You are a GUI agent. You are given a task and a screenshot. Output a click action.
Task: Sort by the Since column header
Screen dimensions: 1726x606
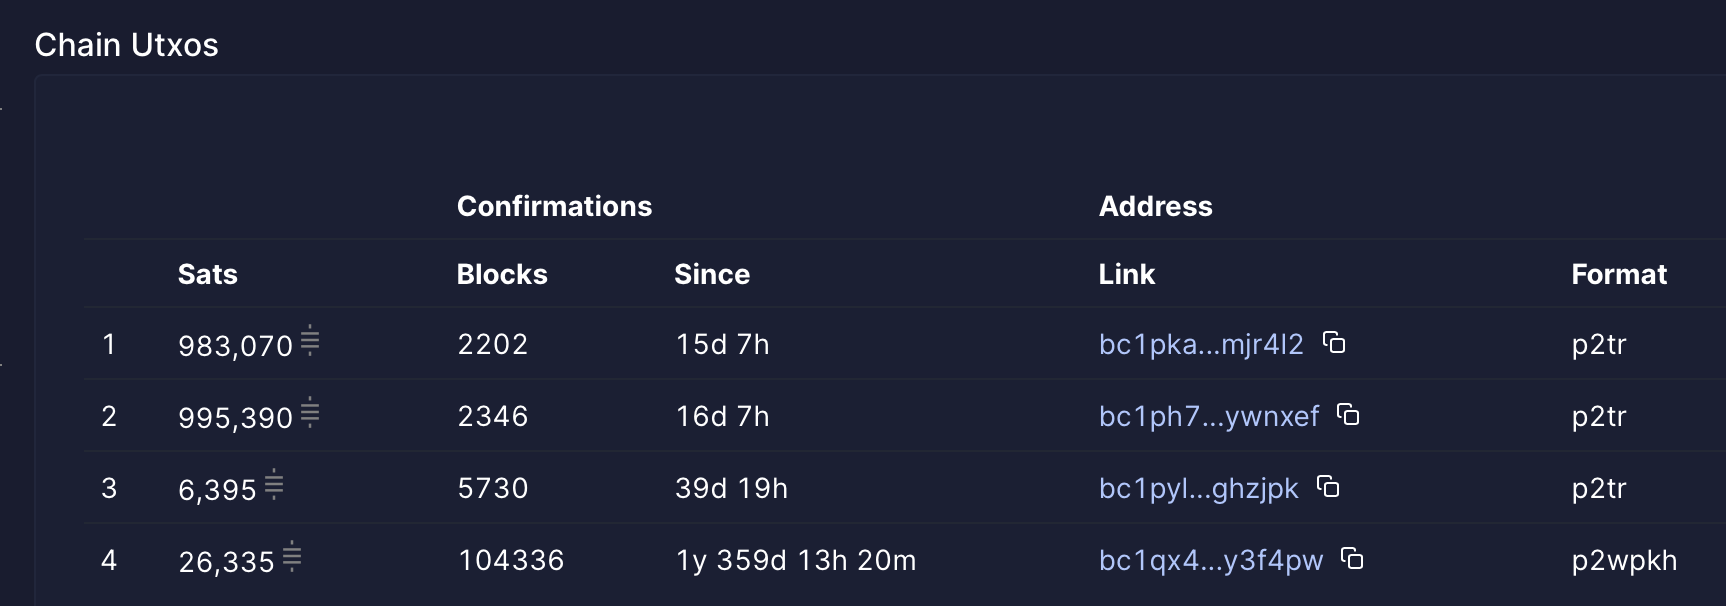pos(712,274)
